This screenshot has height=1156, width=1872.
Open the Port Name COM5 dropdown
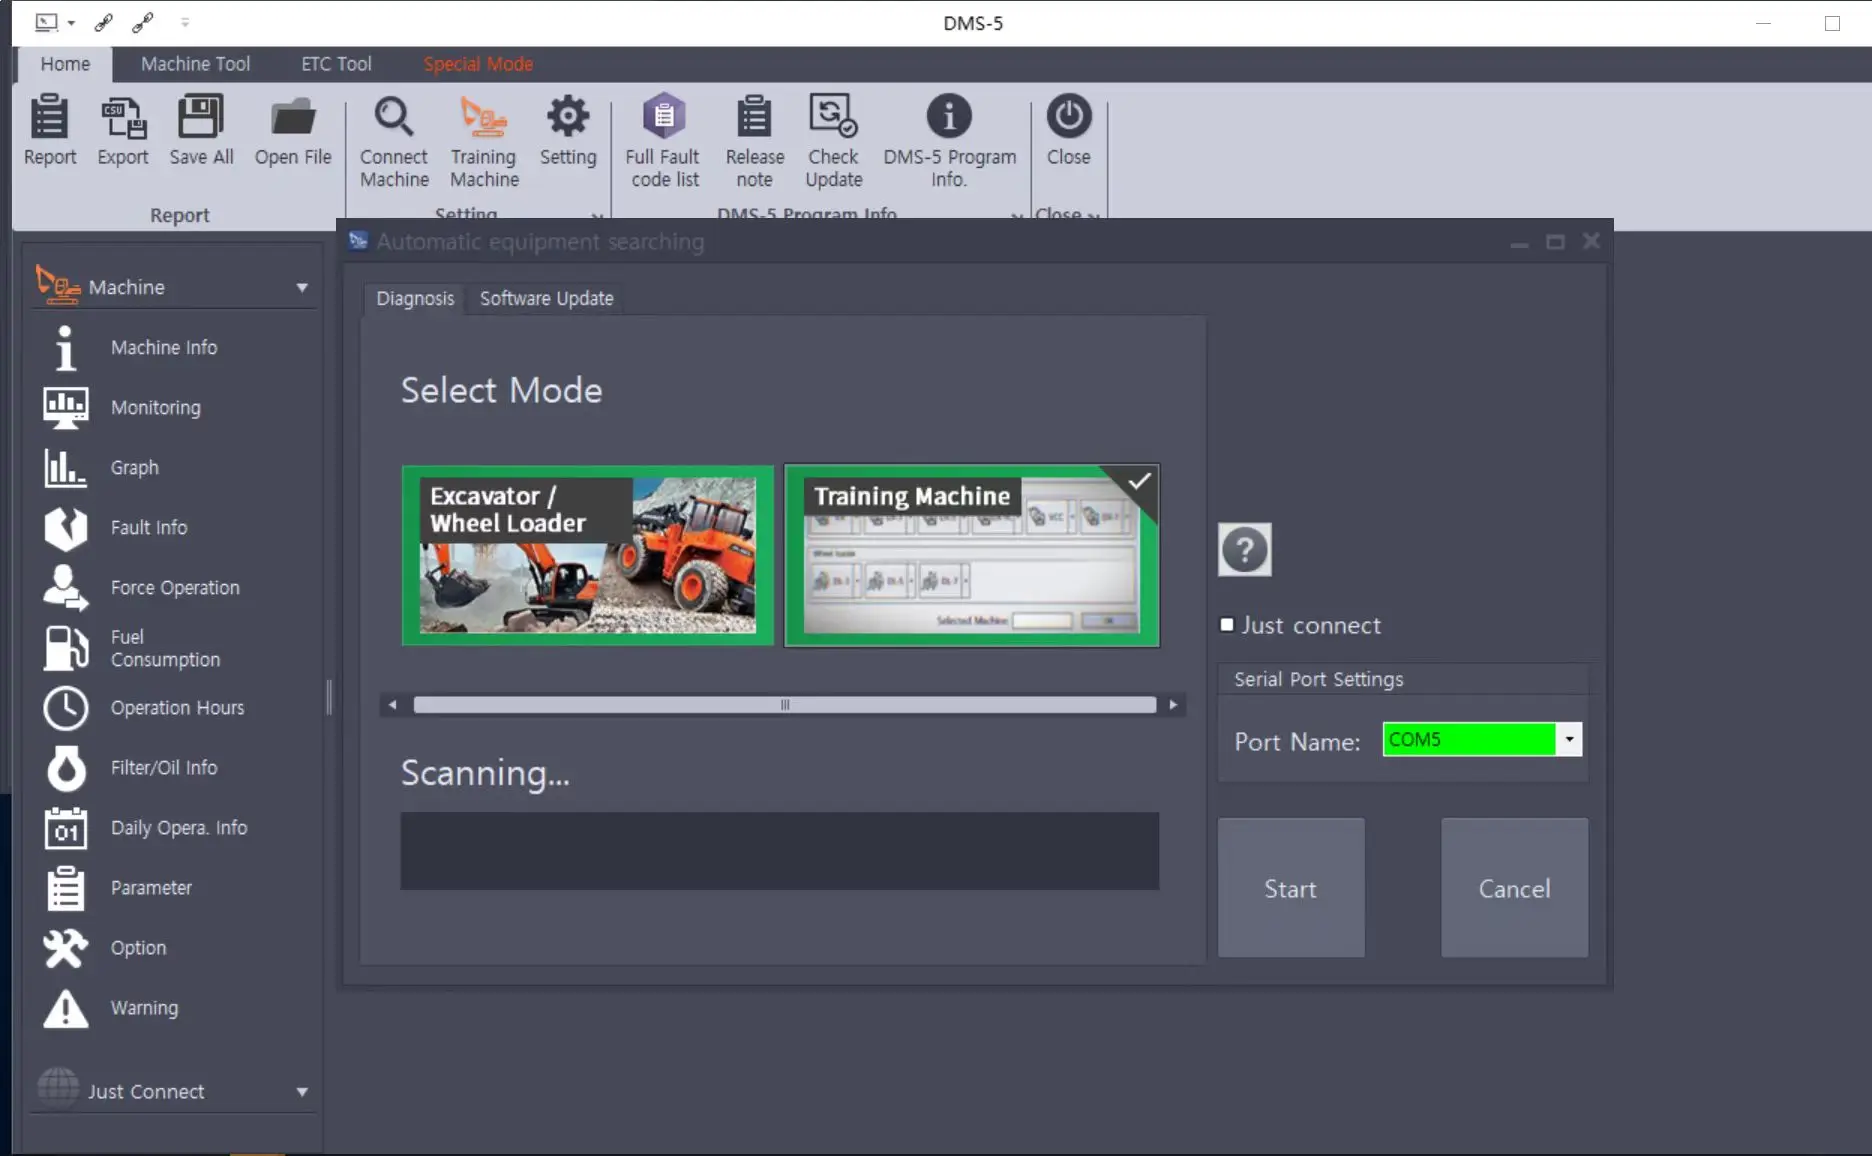point(1569,740)
